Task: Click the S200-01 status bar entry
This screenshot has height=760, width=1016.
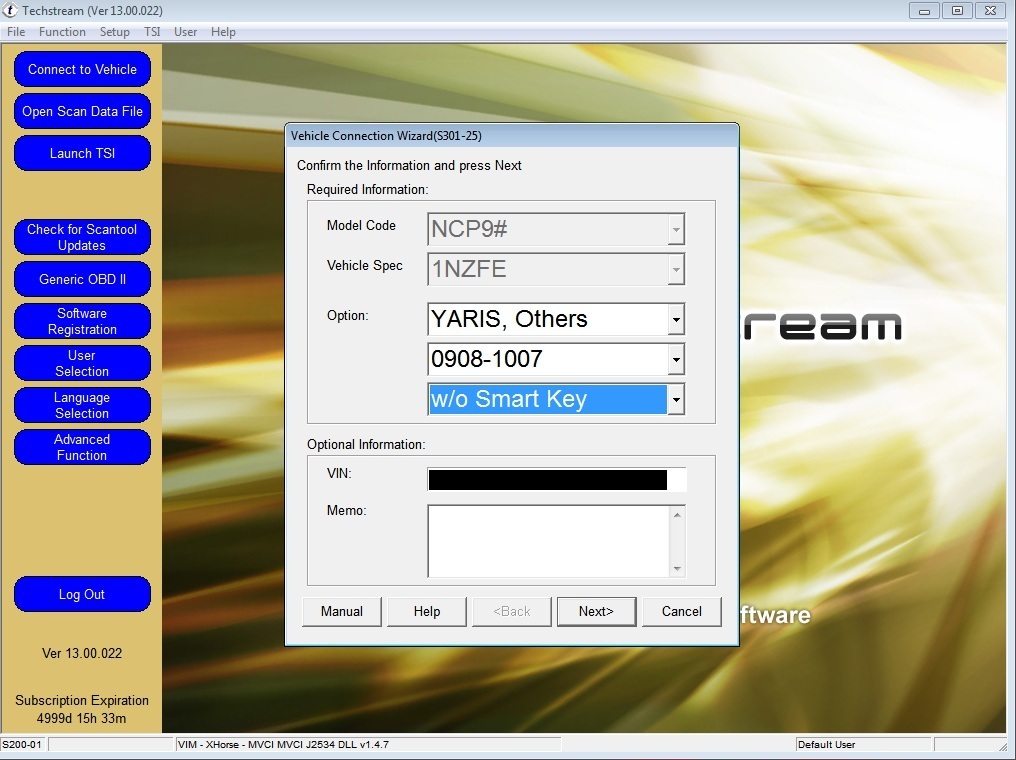Action: [23, 744]
